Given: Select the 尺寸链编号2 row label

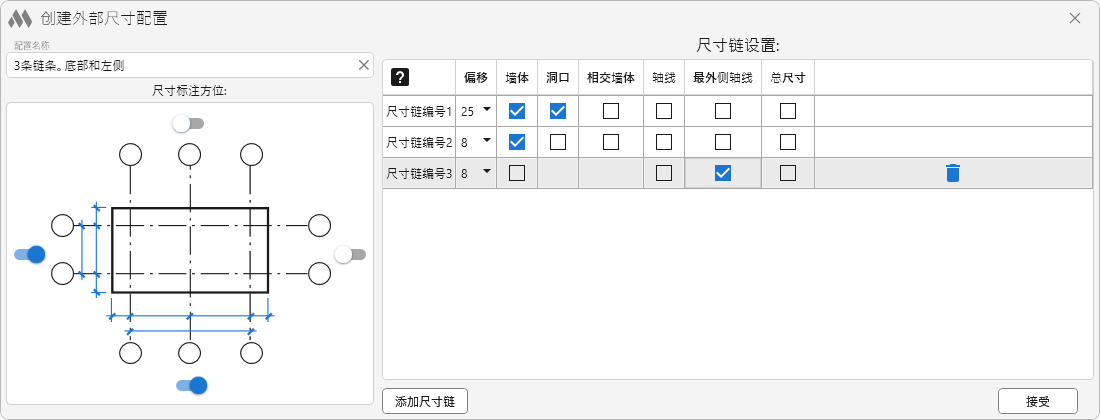Looking at the screenshot, I should tap(419, 142).
